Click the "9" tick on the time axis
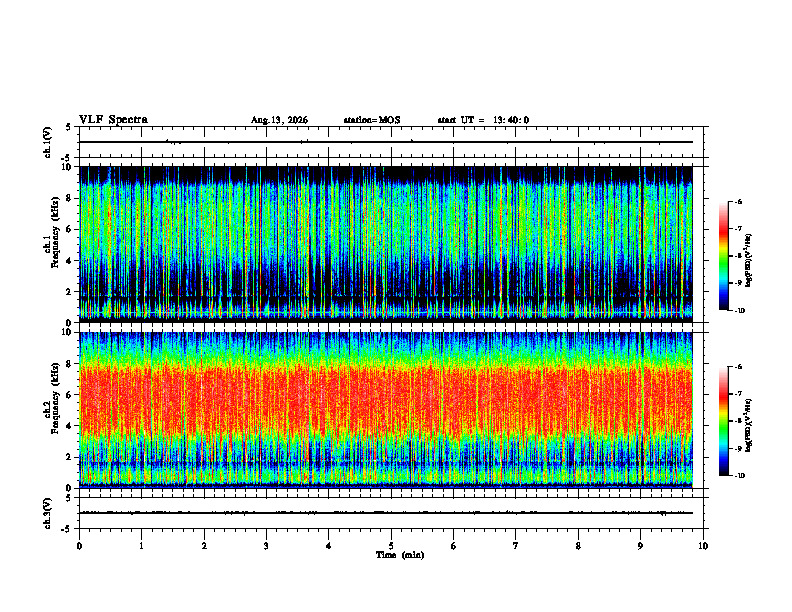This screenshot has height=612, width=792. (640, 546)
